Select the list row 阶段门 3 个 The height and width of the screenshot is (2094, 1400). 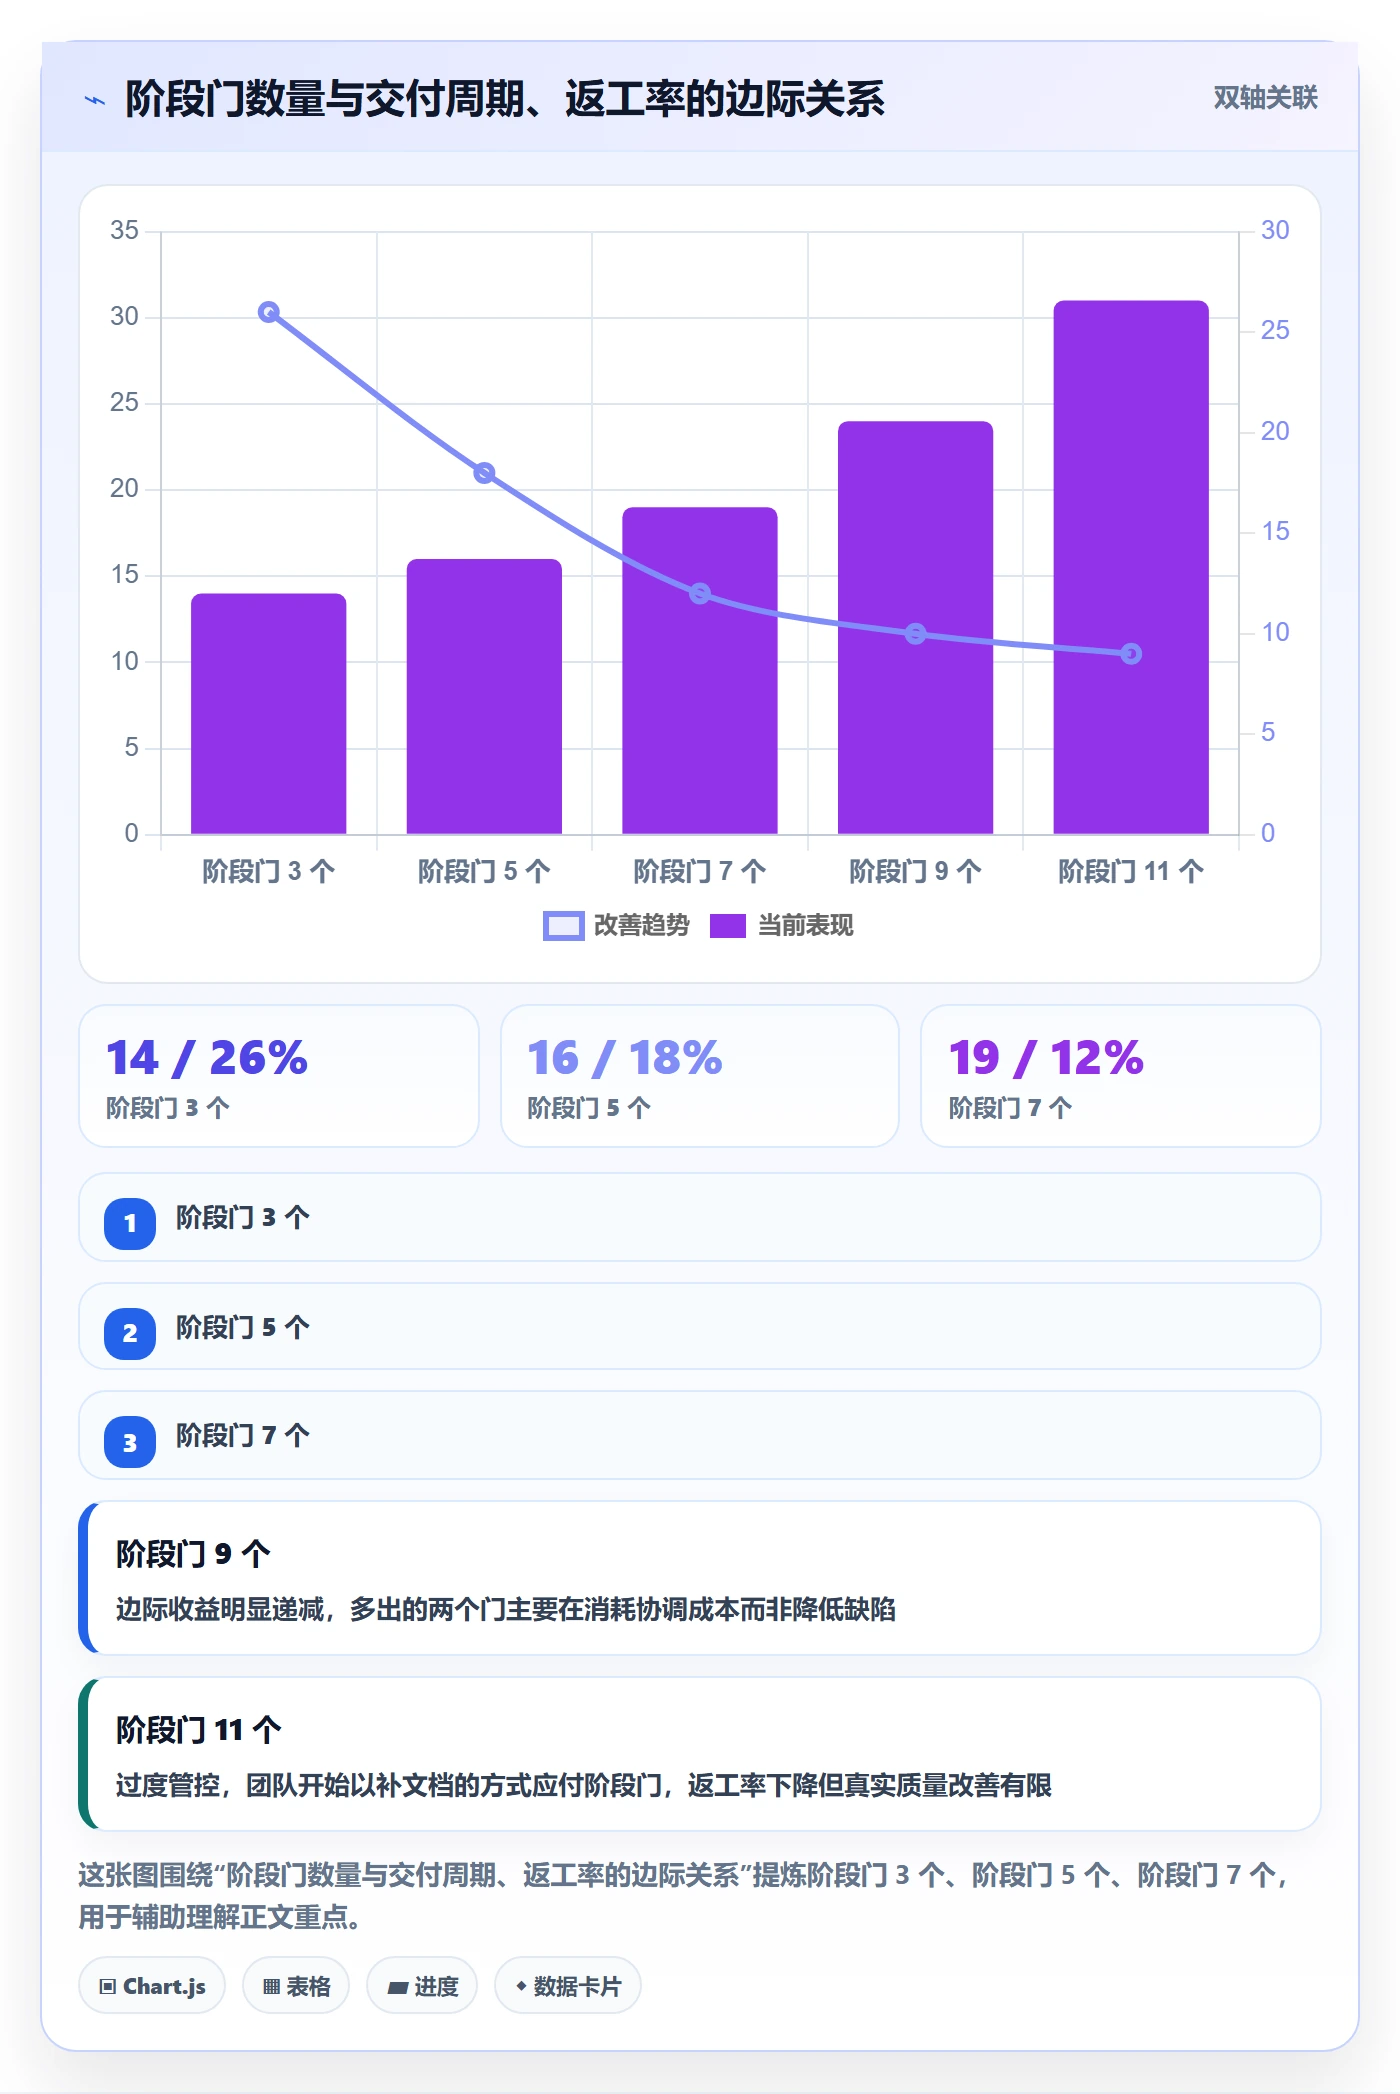coord(700,1217)
